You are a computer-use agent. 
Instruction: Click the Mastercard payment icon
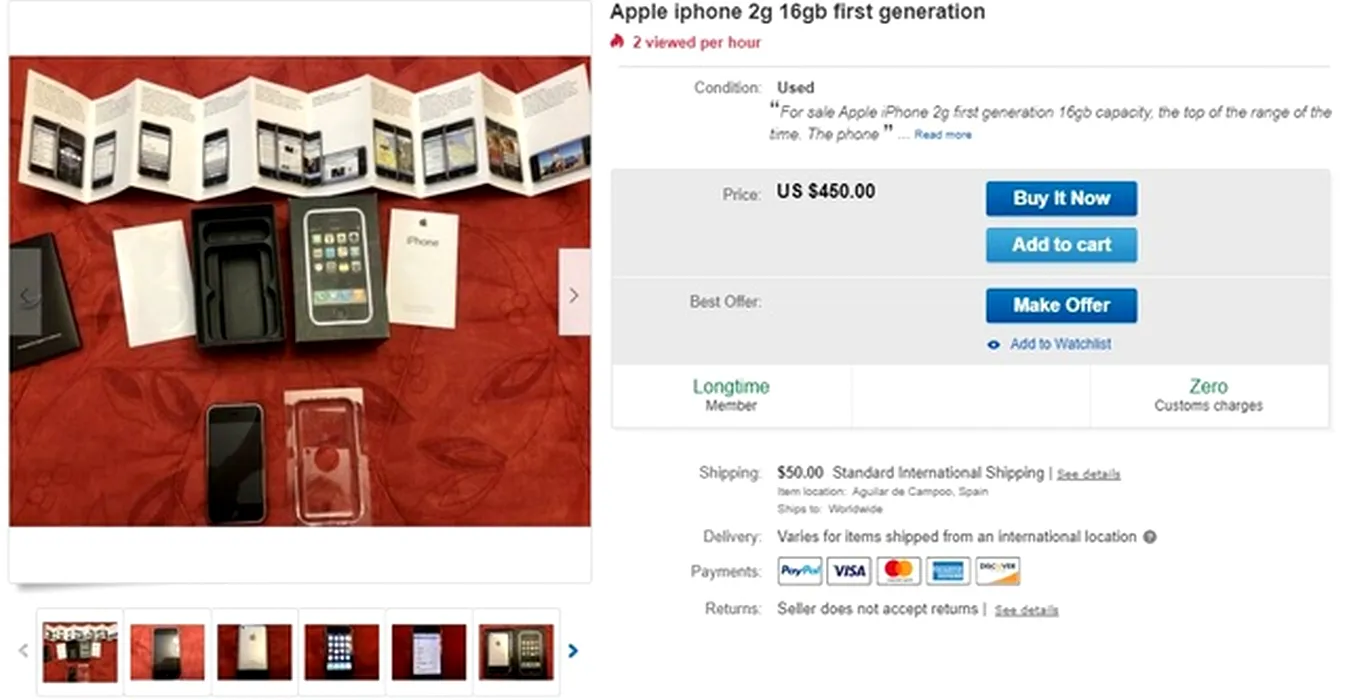point(899,571)
